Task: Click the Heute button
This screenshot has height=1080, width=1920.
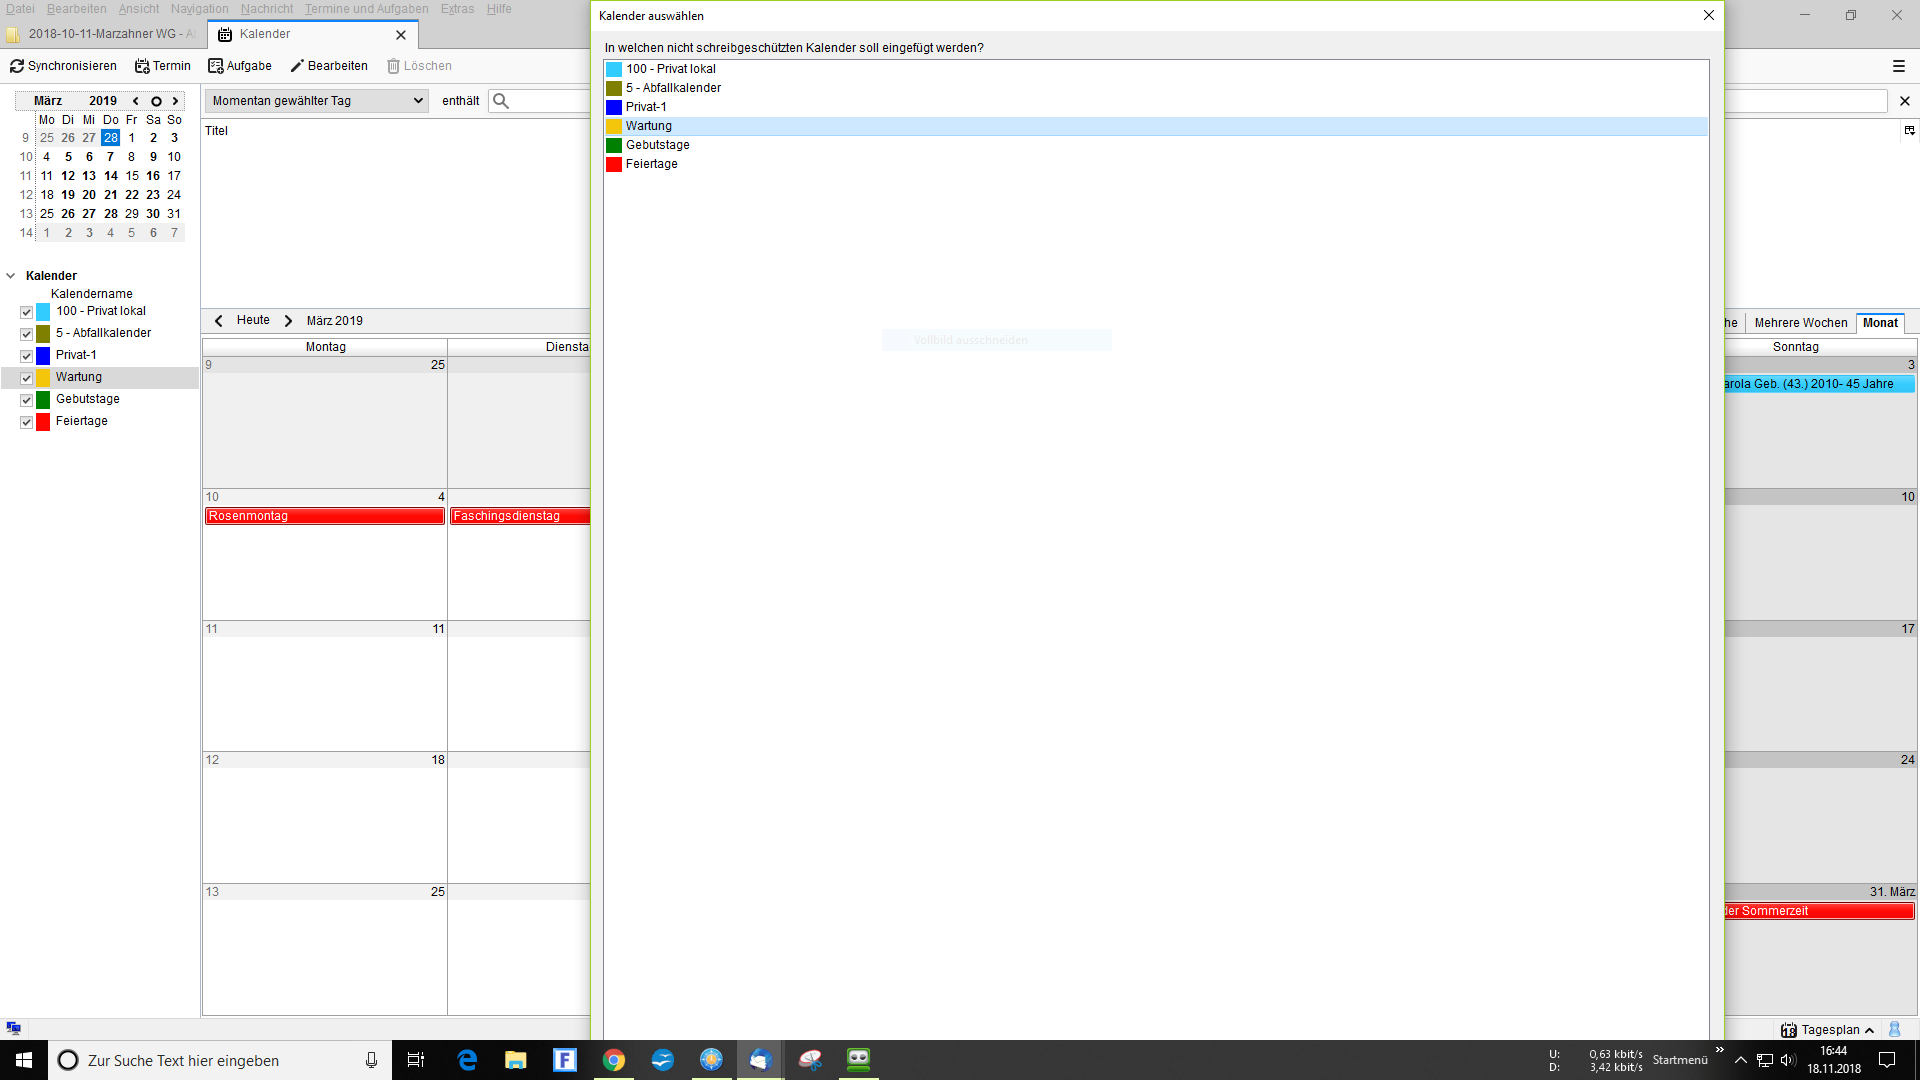Action: click(x=253, y=321)
